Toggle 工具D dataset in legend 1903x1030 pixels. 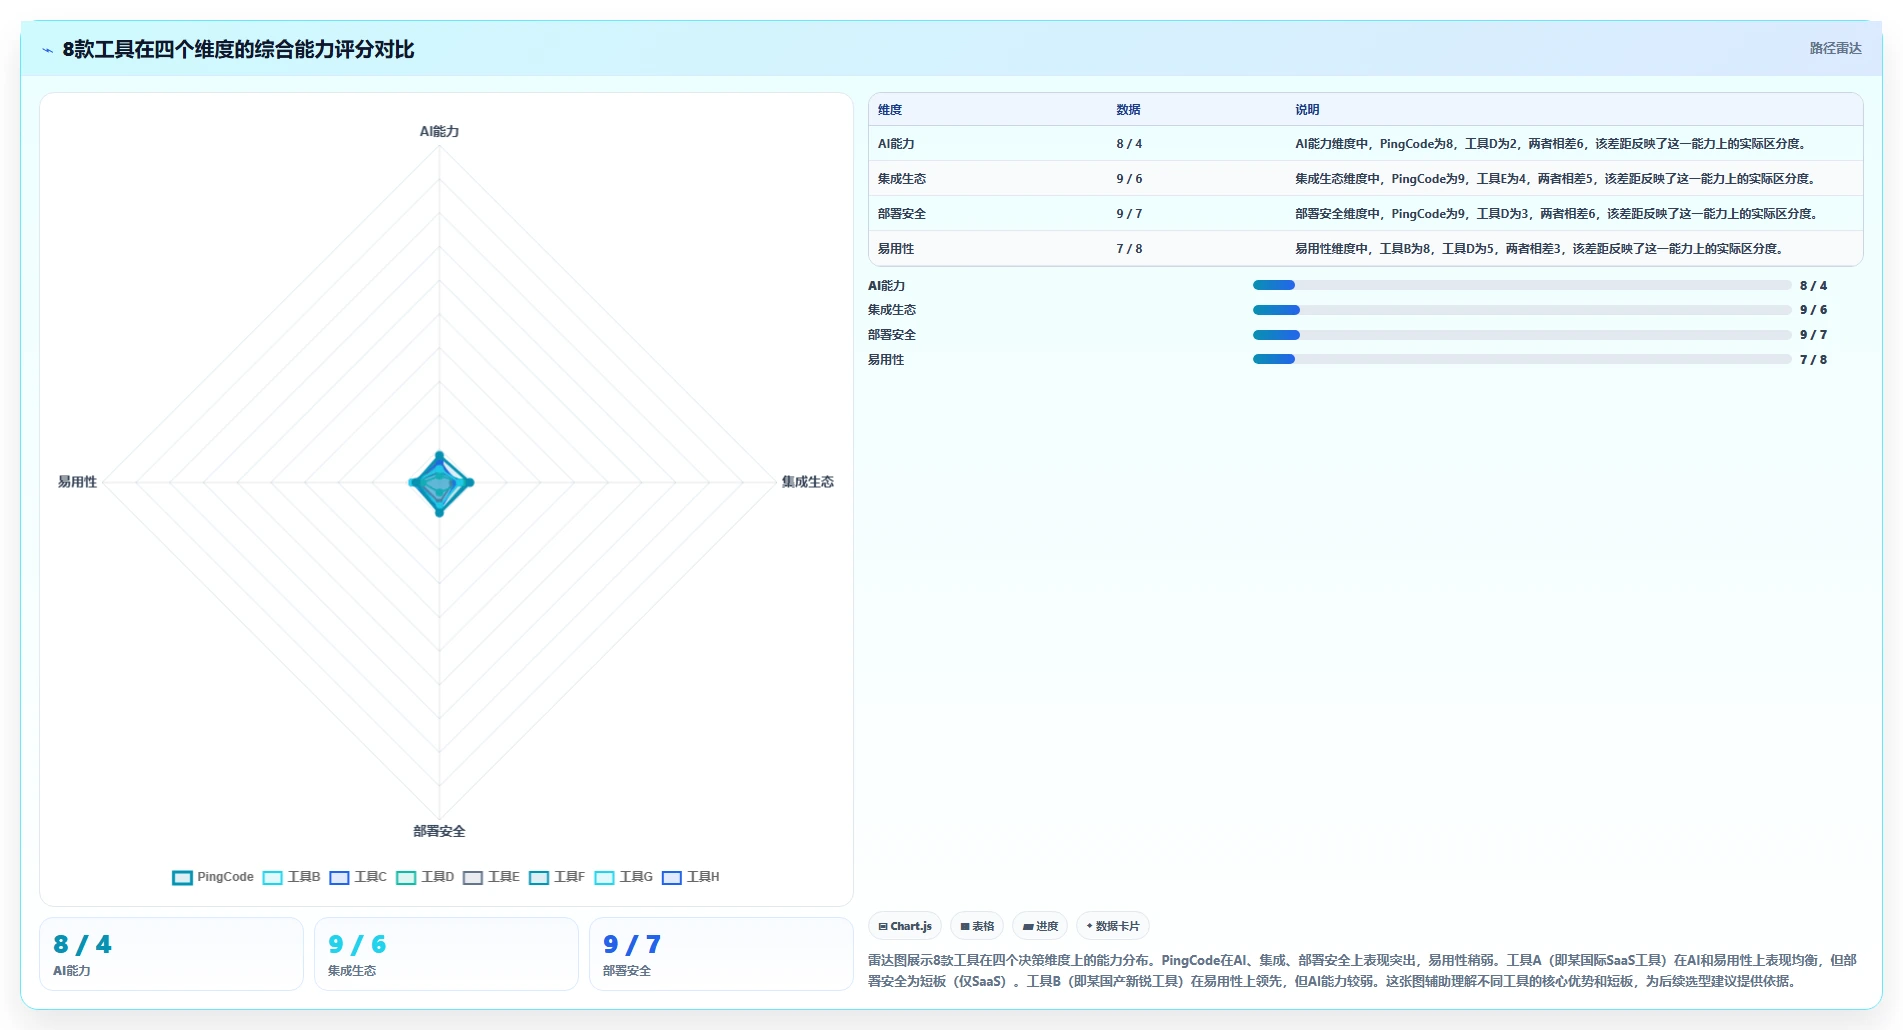(425, 878)
